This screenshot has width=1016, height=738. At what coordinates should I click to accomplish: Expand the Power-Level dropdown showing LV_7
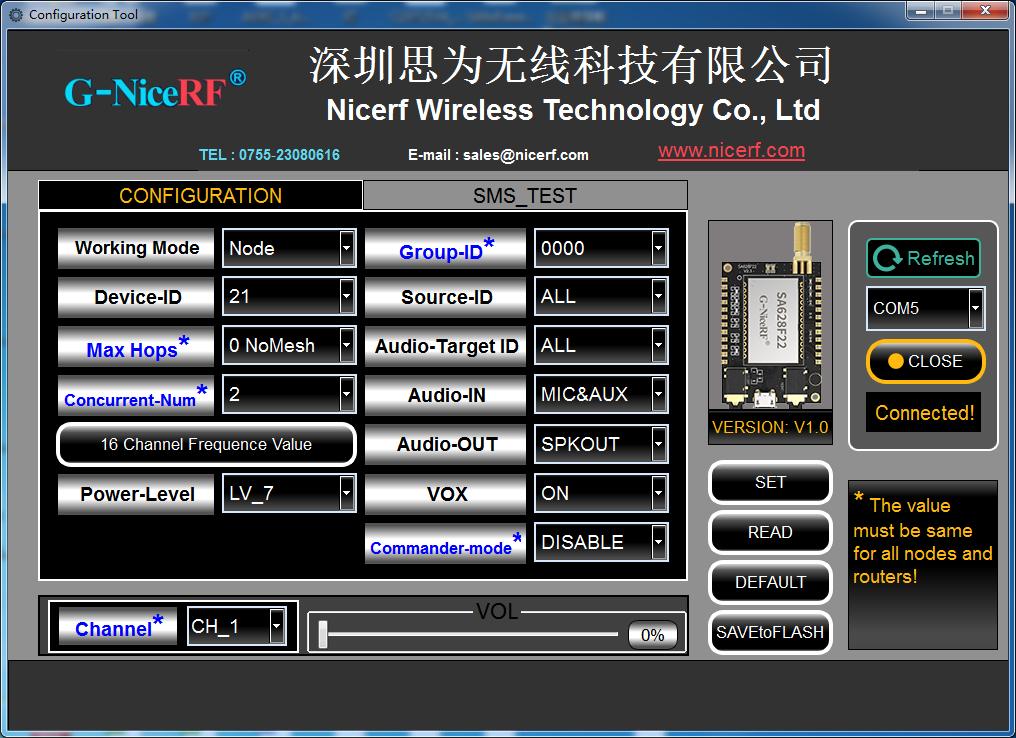(x=289, y=493)
